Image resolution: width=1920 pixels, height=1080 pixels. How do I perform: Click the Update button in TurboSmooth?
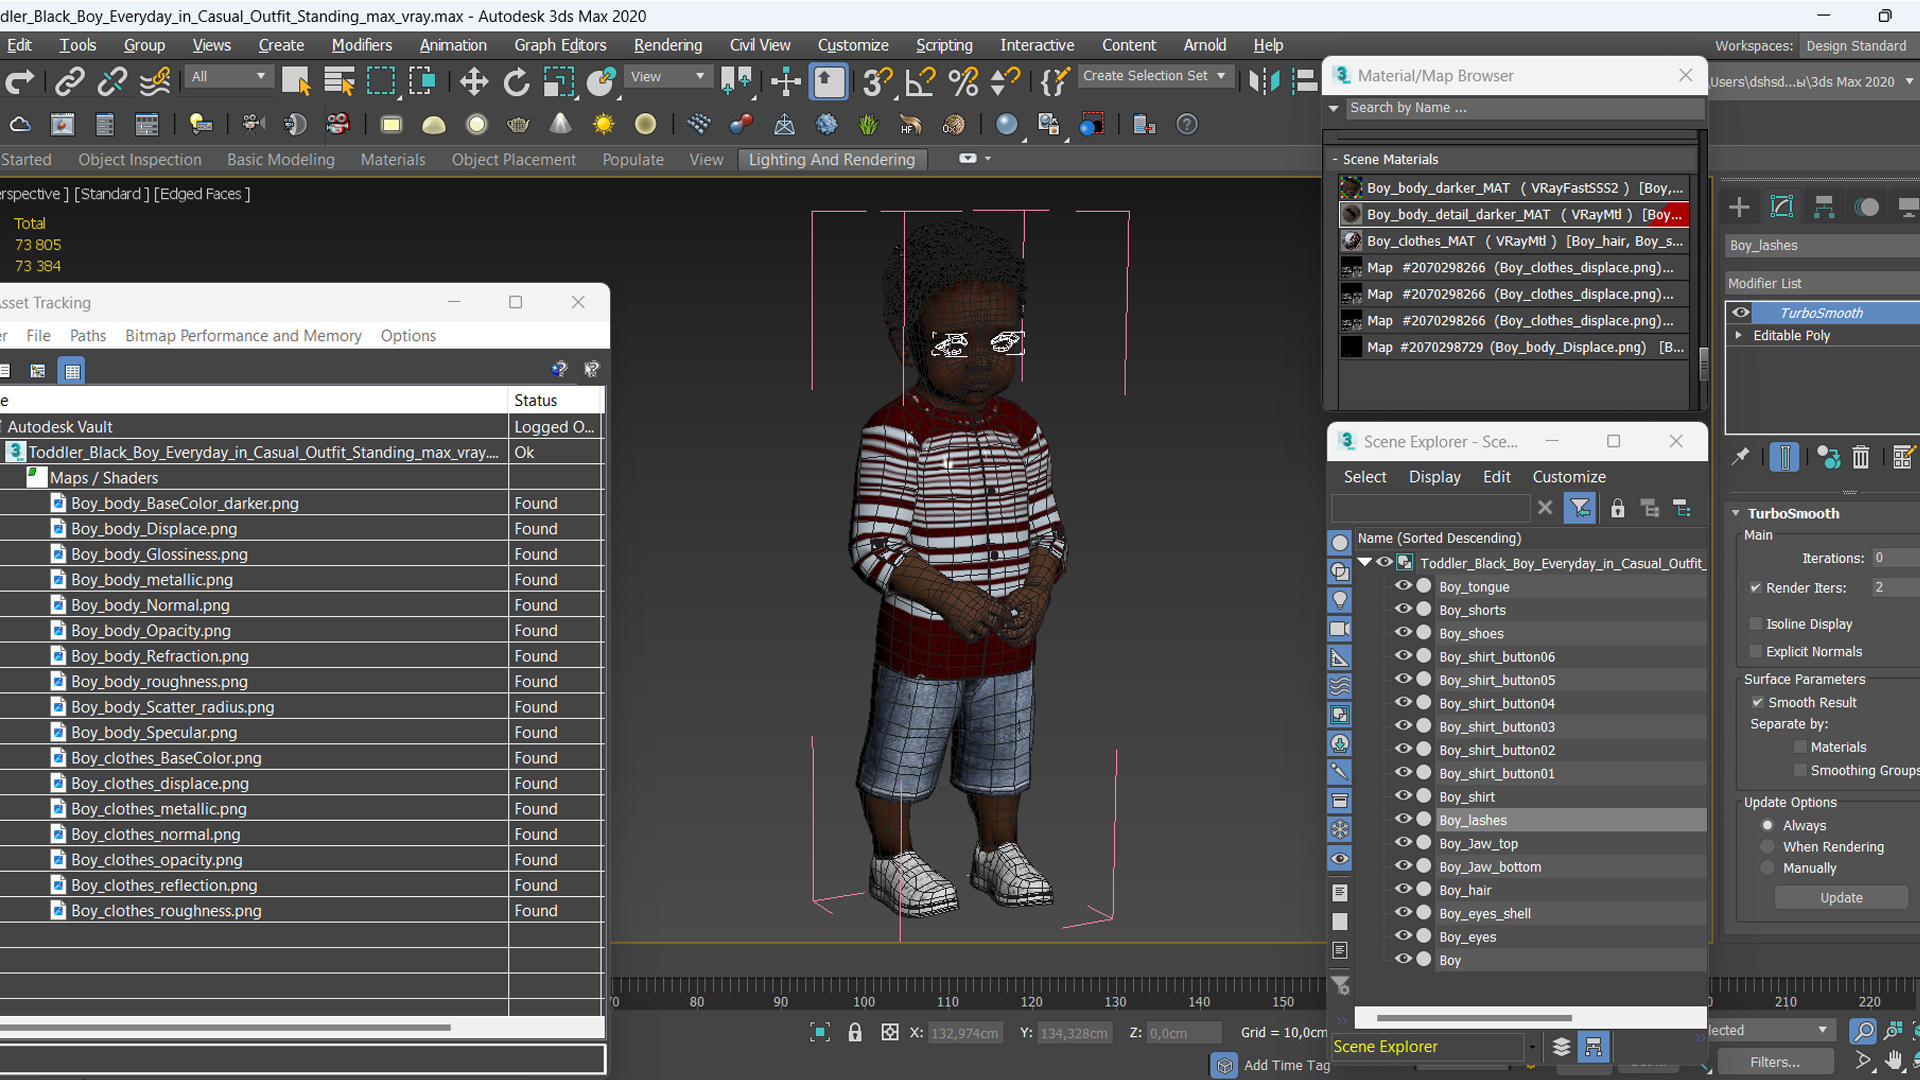1841,897
